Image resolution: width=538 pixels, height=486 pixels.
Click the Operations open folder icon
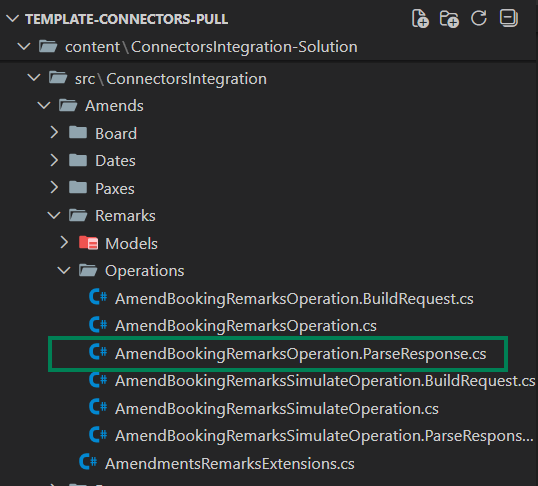88,270
